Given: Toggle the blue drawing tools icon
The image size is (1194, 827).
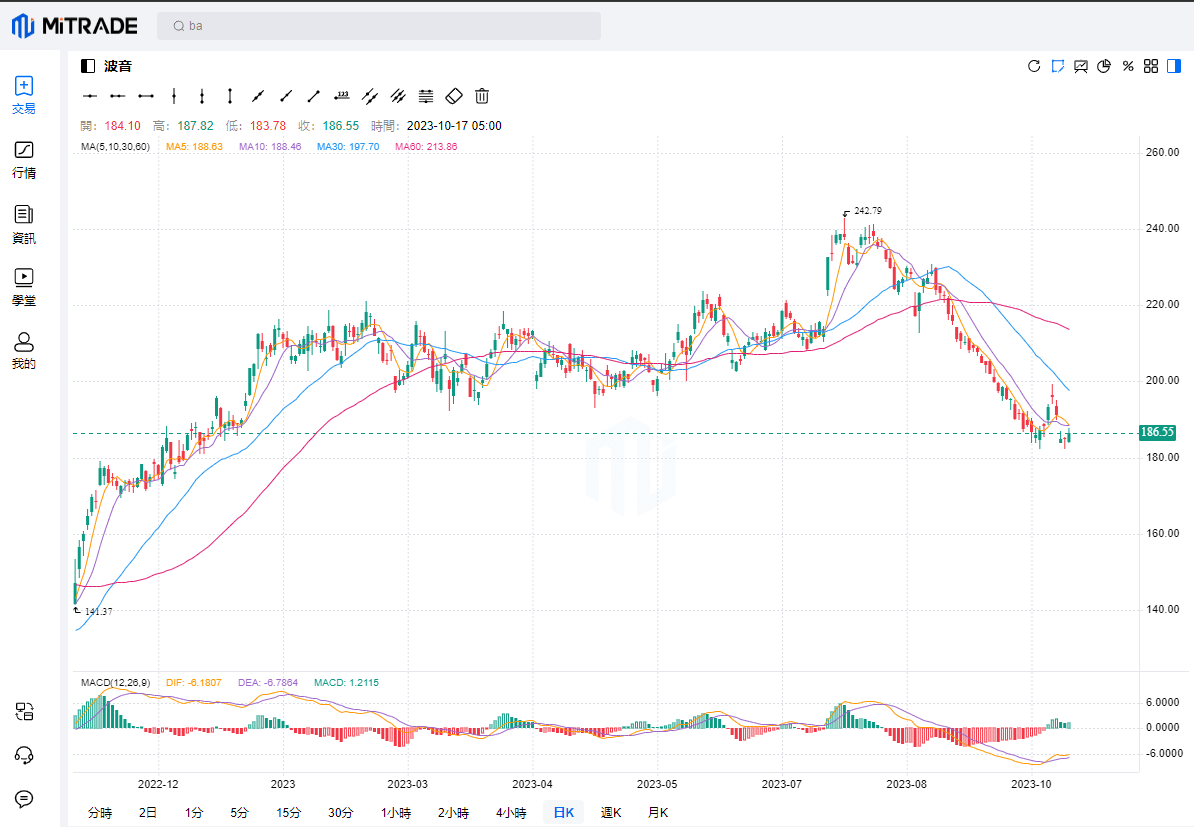Looking at the screenshot, I should point(1057,66).
